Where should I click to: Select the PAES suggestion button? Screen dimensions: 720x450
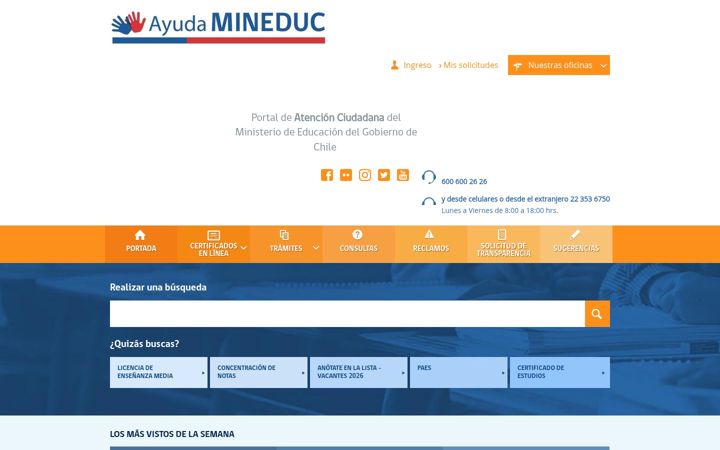[x=459, y=372]
